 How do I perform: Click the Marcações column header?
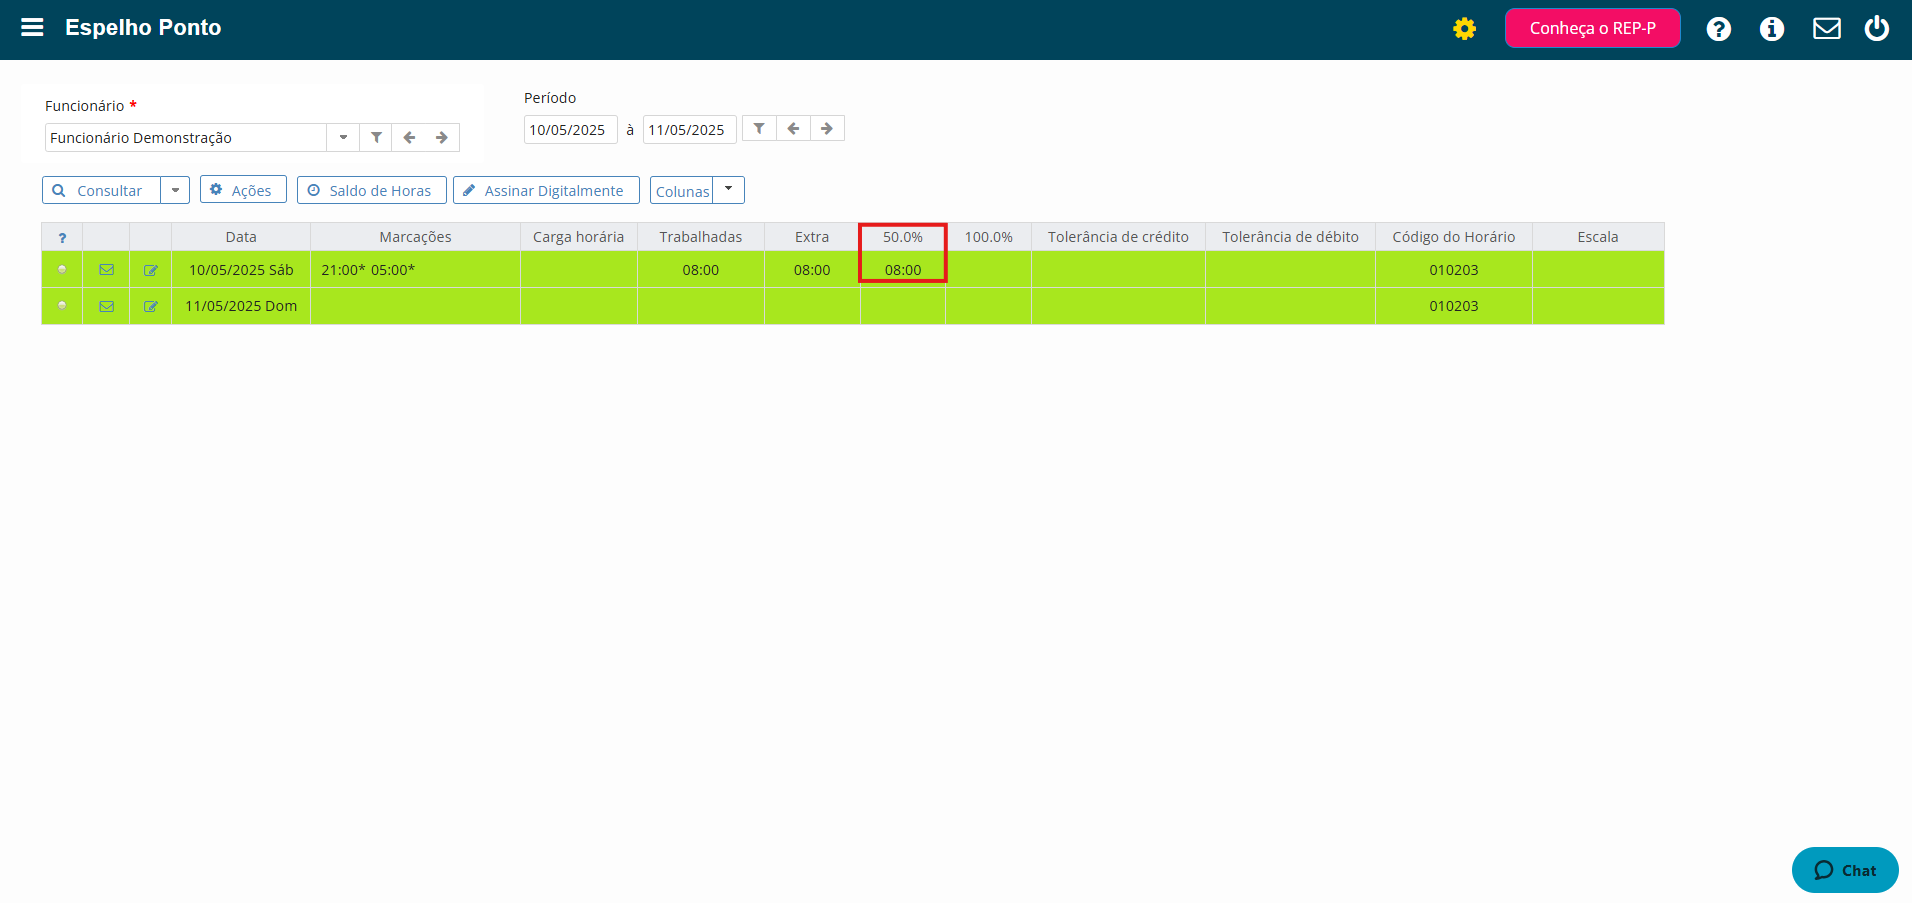415,237
